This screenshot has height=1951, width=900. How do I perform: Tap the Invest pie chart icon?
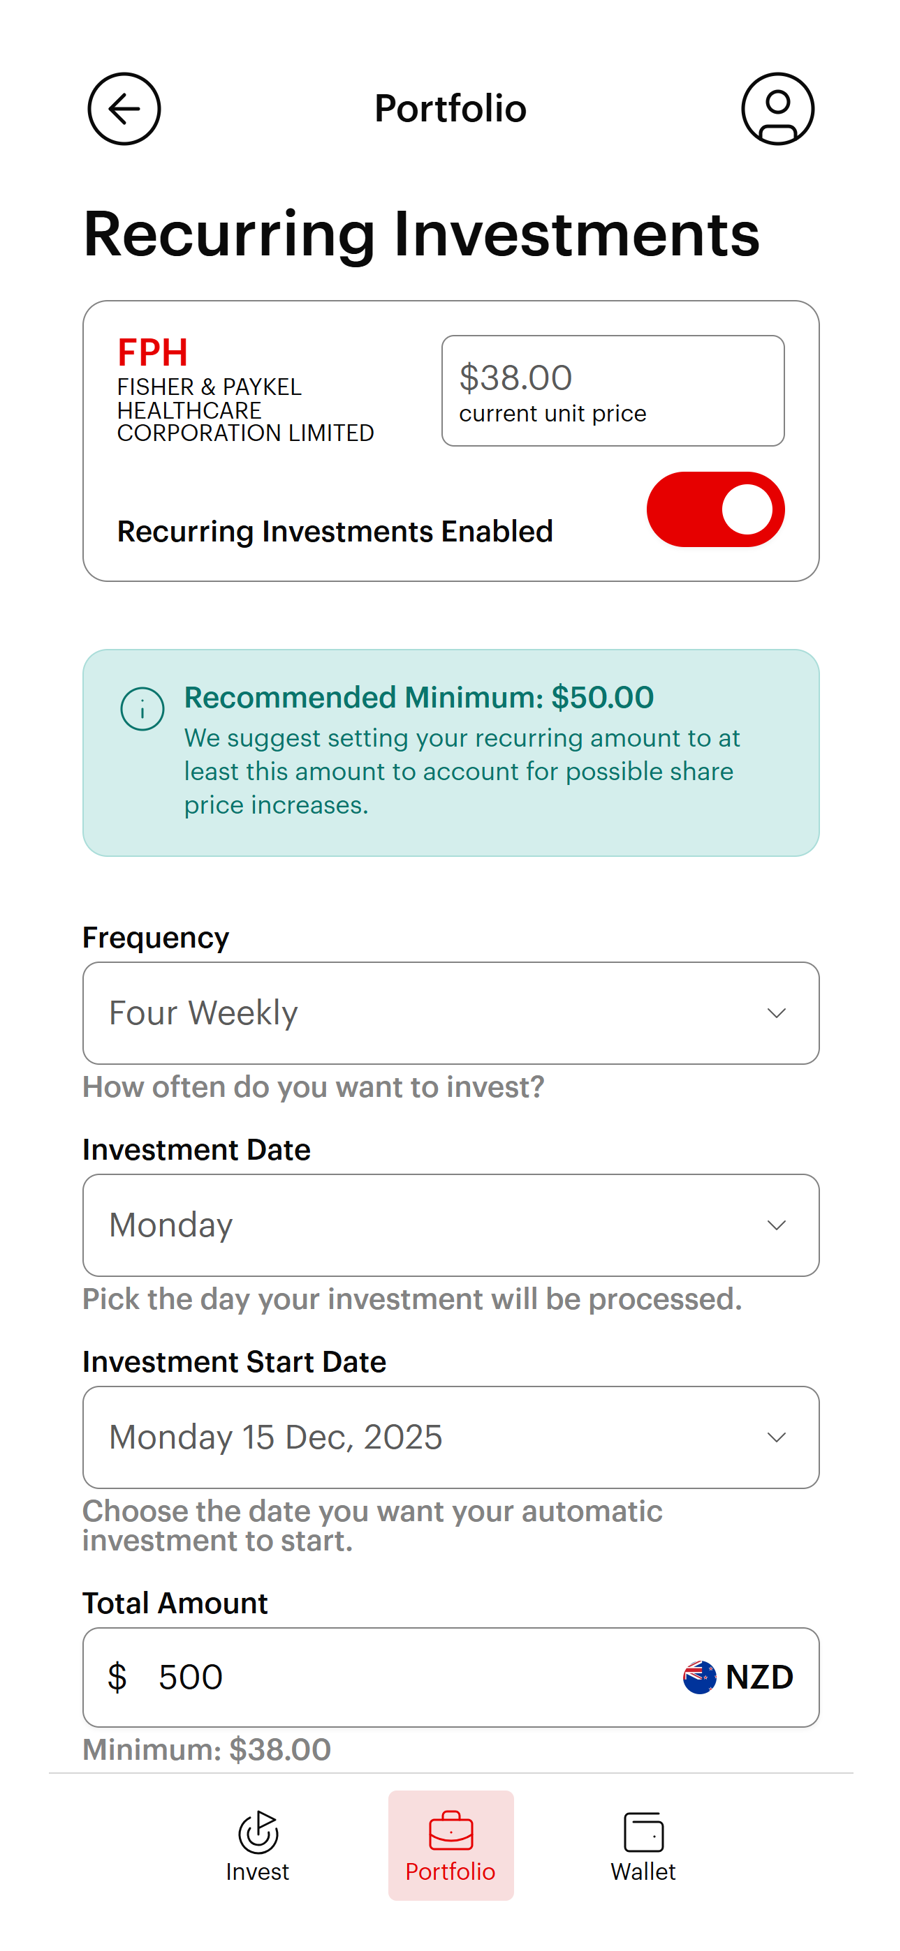coord(257,1831)
